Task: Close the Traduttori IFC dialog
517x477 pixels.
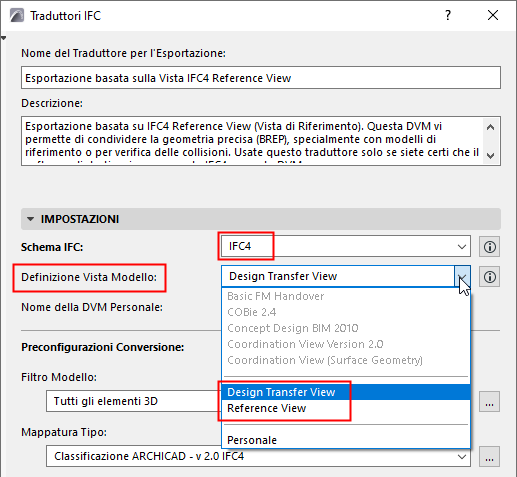Action: click(493, 15)
